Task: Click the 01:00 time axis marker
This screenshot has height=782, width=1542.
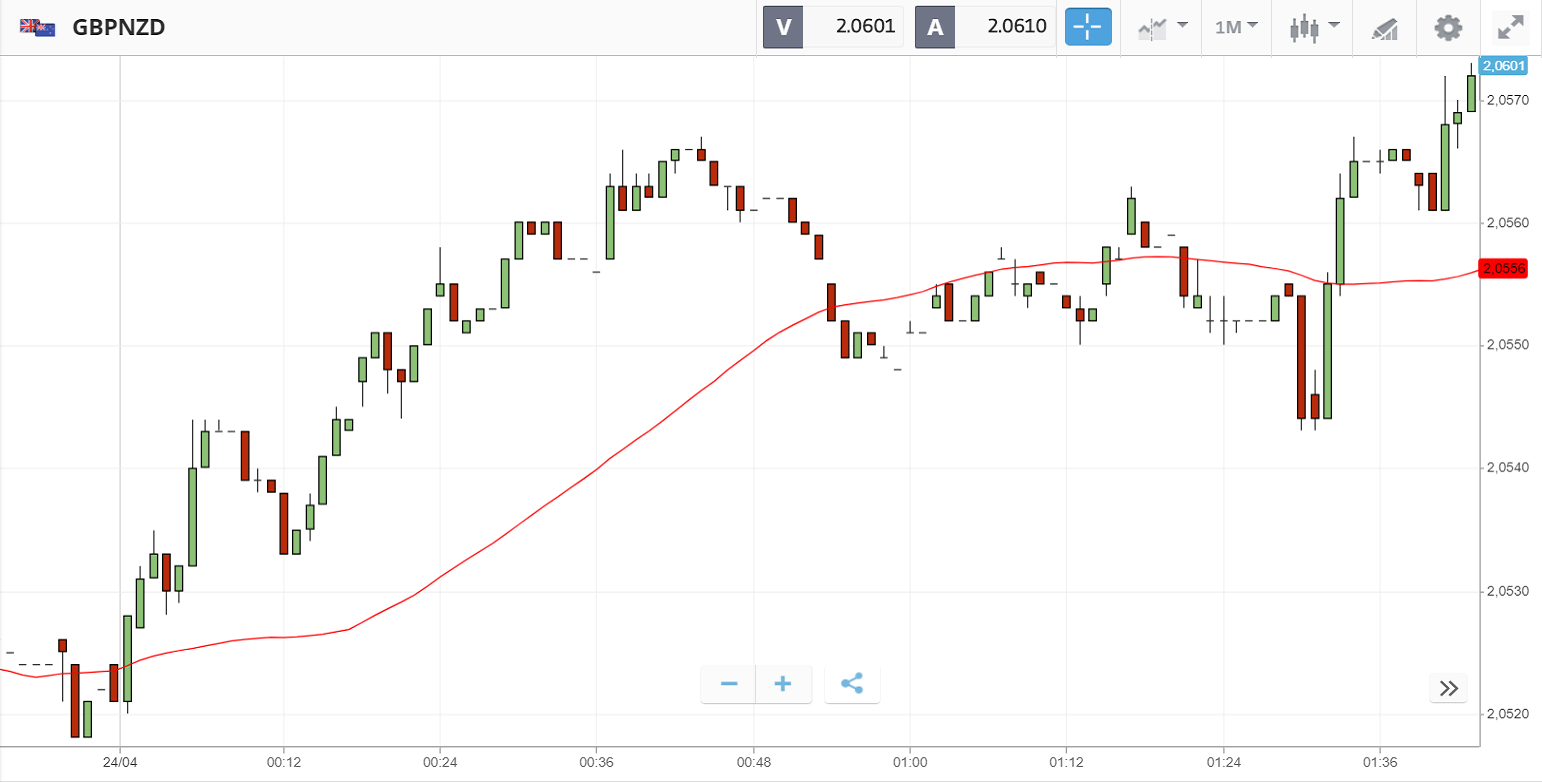Action: (909, 761)
